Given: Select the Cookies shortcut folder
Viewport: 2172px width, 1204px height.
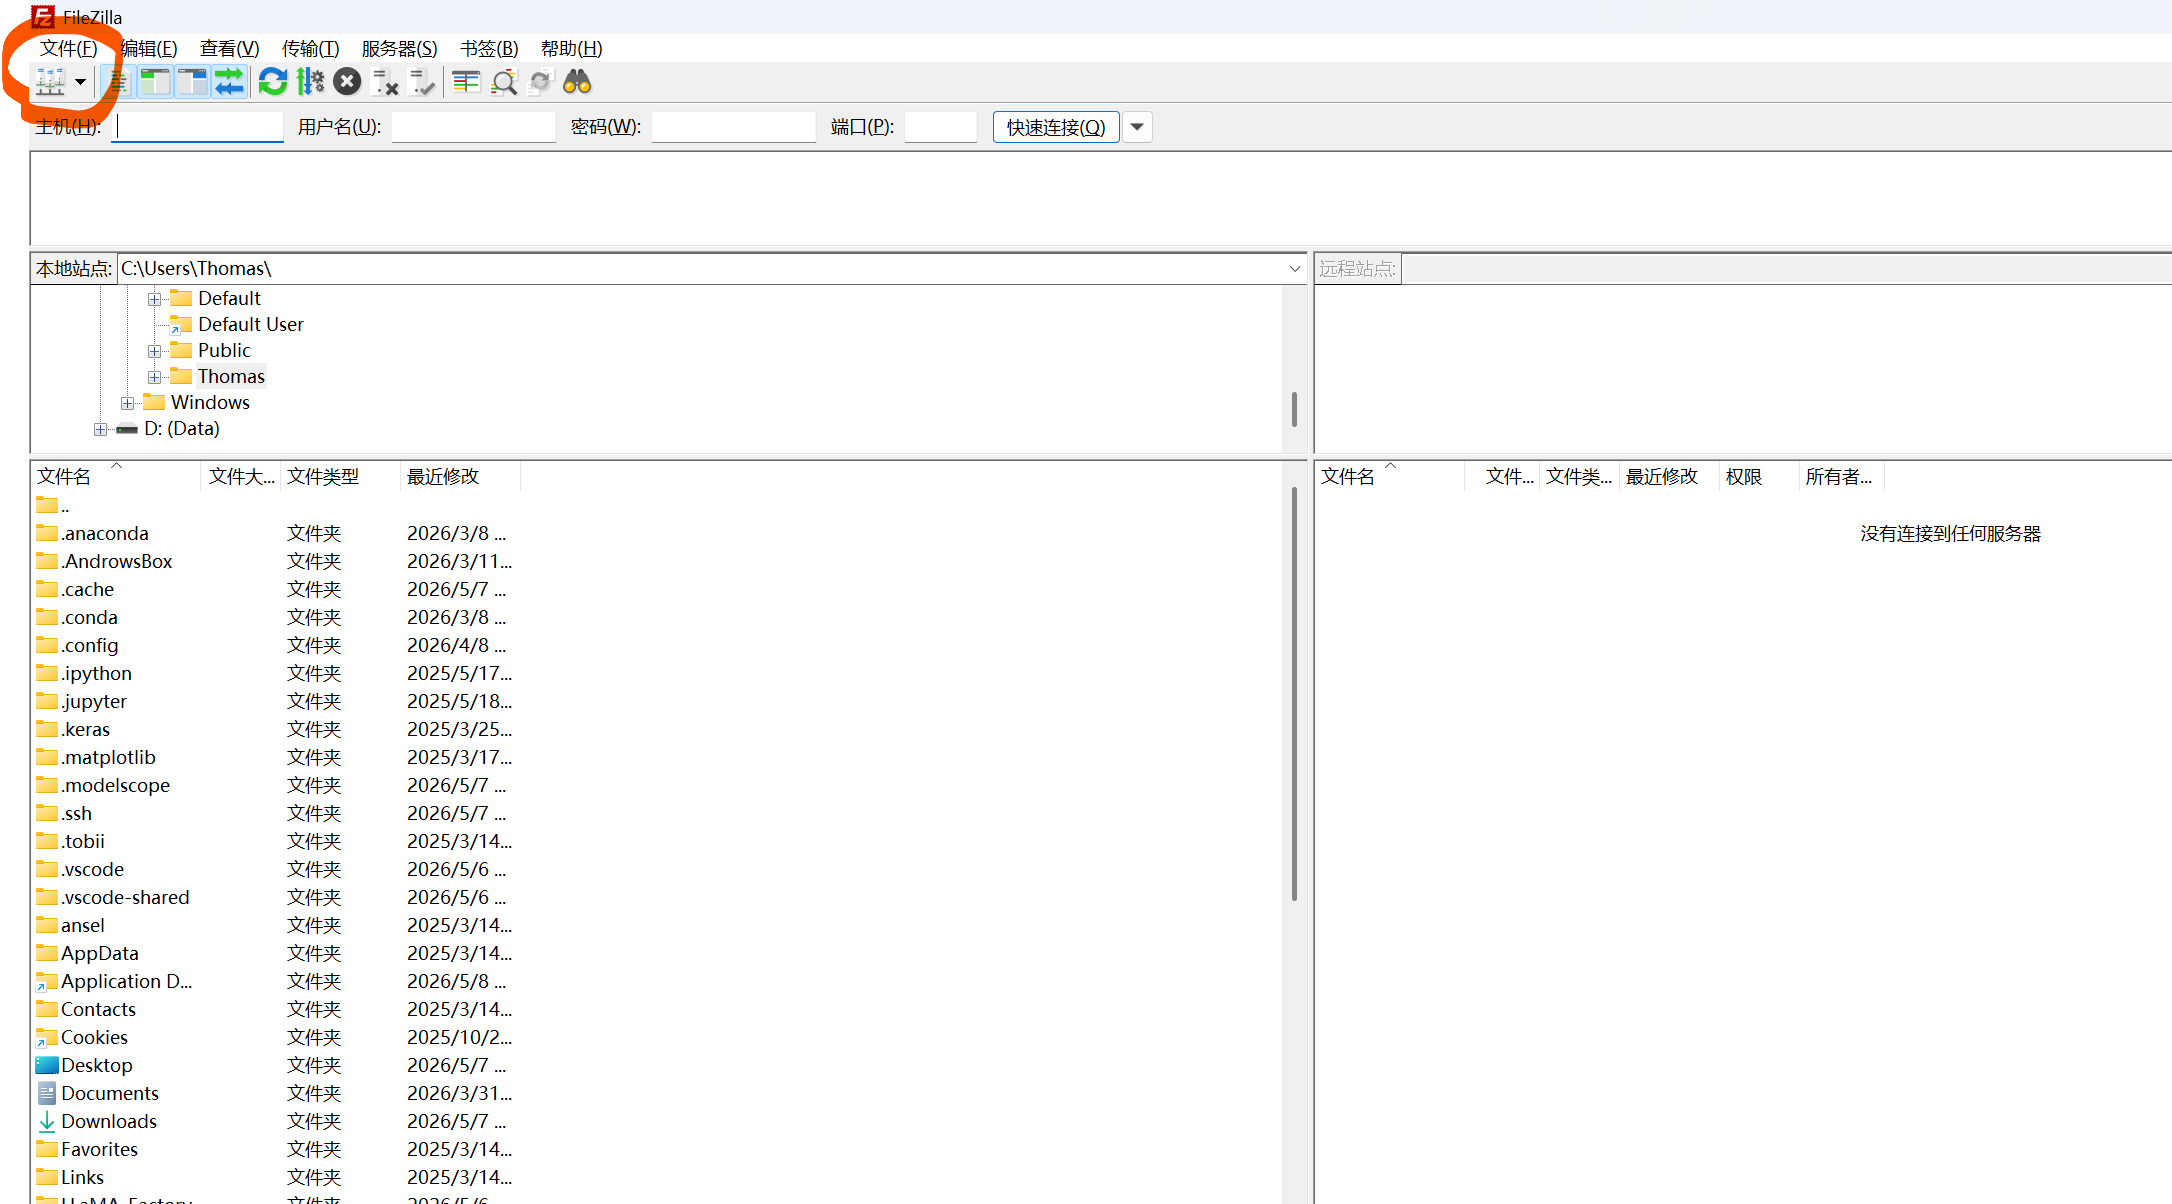Looking at the screenshot, I should [x=94, y=1037].
